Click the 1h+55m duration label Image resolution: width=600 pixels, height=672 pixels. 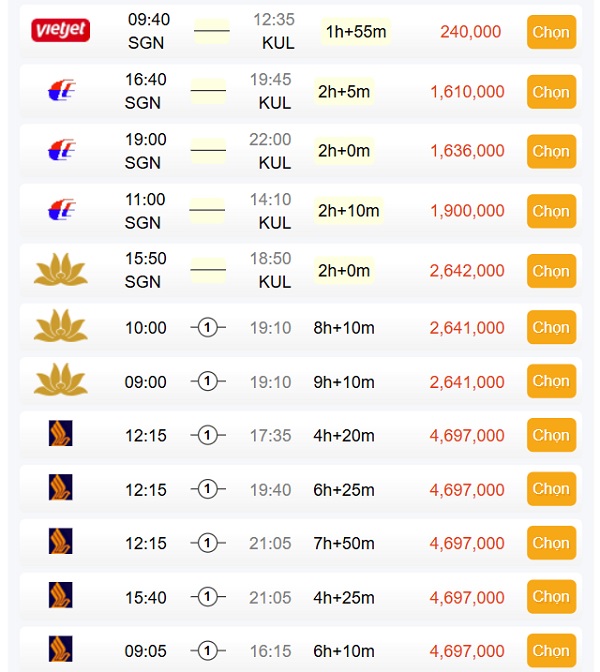[x=356, y=32]
